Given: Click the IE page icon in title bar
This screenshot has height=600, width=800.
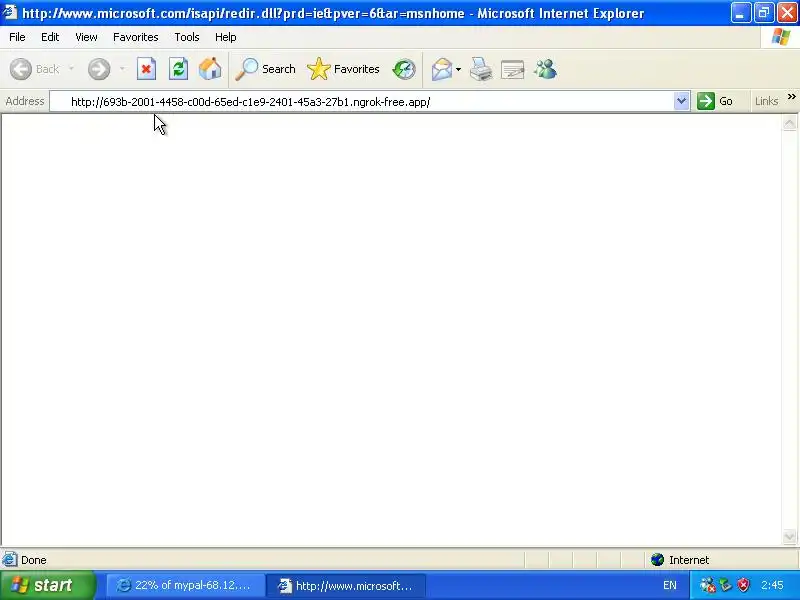Looking at the screenshot, I should 10,12.
